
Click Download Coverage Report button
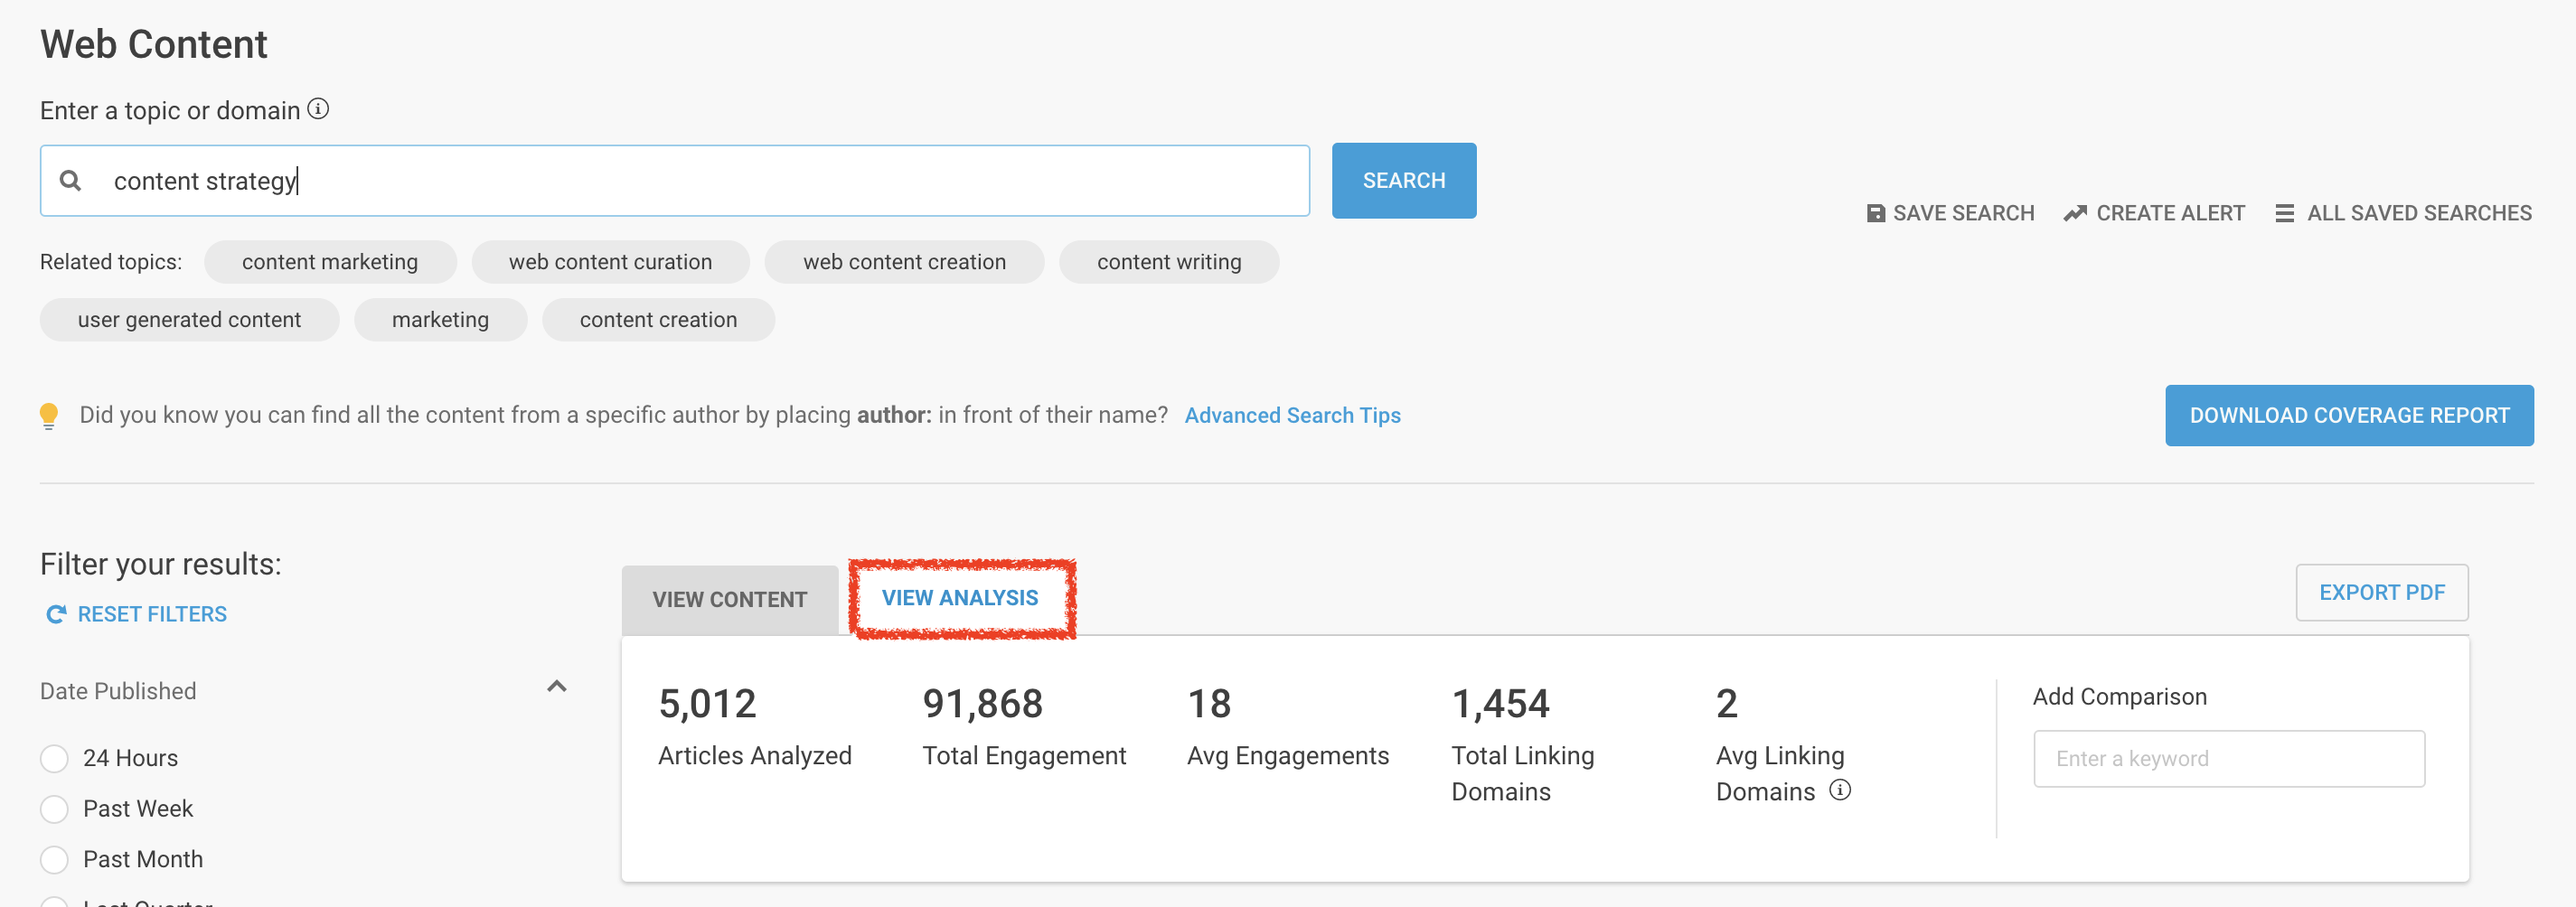click(2348, 415)
